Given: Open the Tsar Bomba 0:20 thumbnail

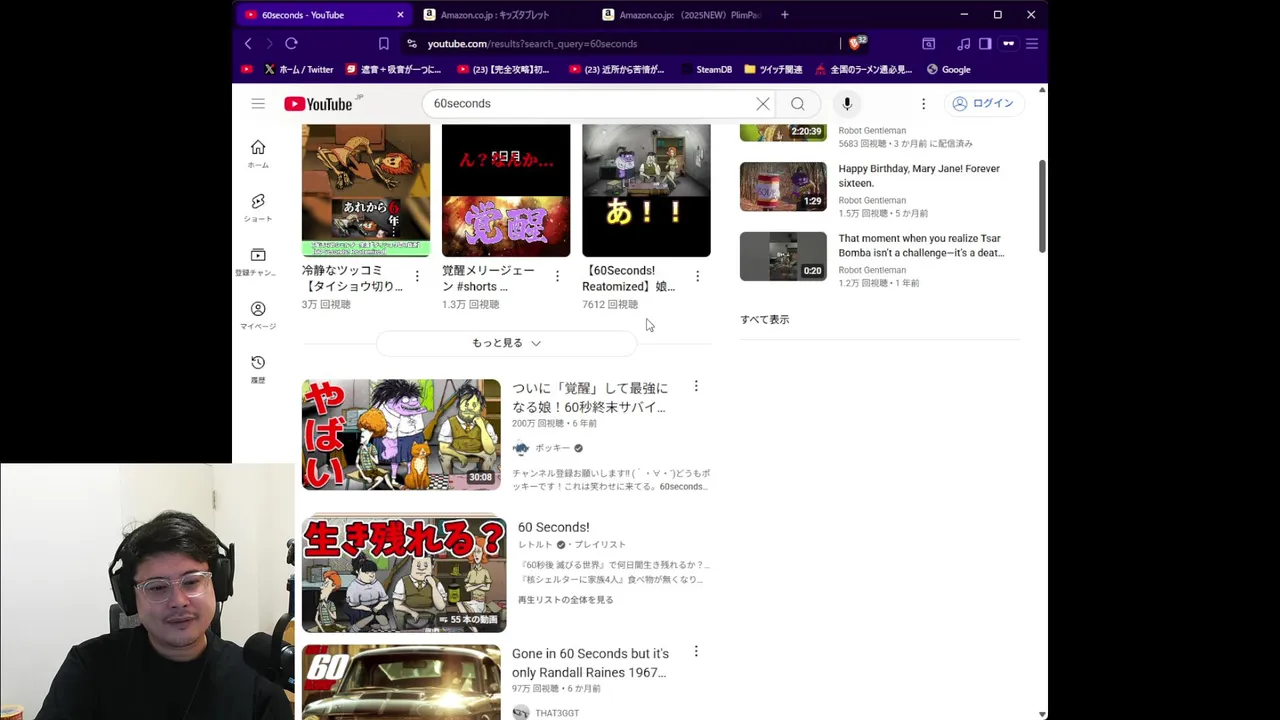Looking at the screenshot, I should 783,256.
